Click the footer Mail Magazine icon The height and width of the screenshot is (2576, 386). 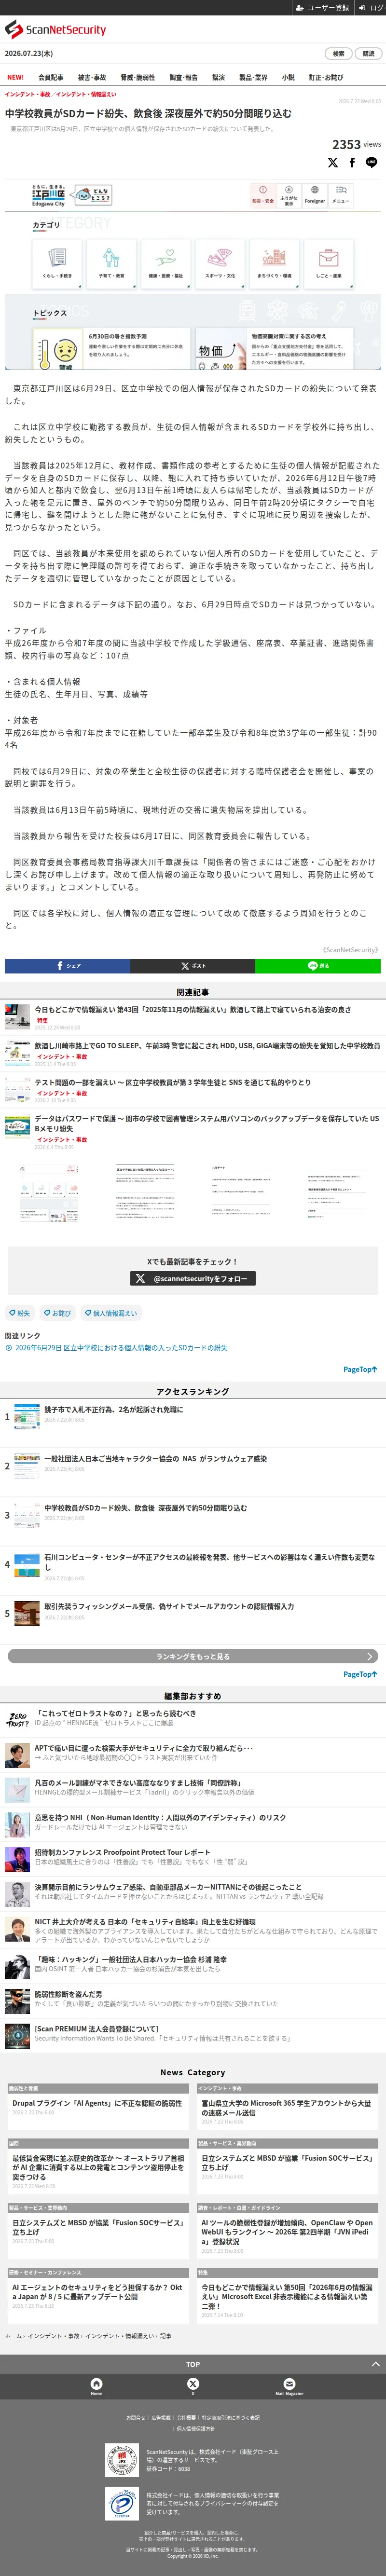[289, 2384]
